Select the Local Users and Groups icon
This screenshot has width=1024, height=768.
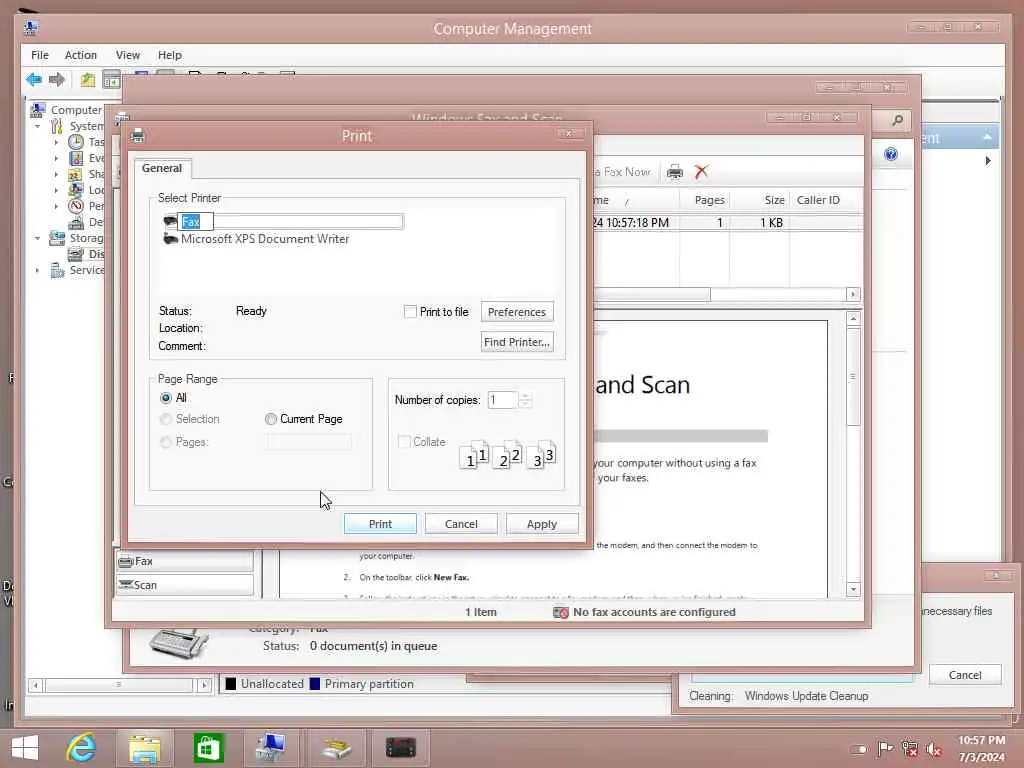(x=76, y=190)
